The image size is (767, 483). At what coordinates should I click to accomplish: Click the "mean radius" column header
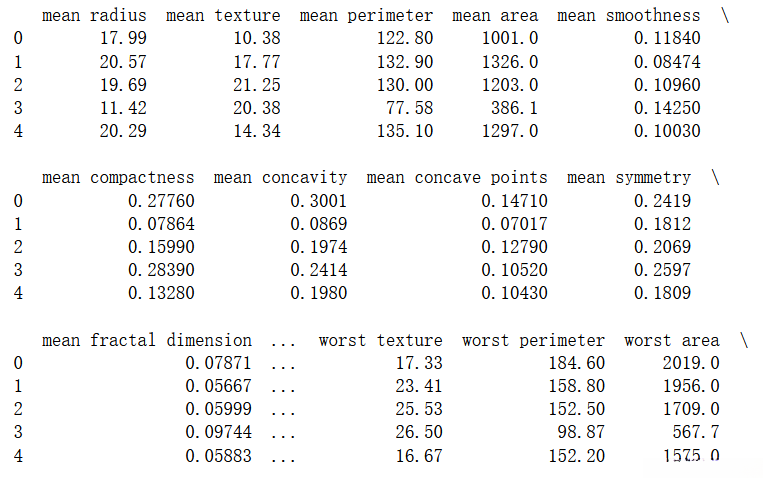pyautogui.click(x=94, y=15)
